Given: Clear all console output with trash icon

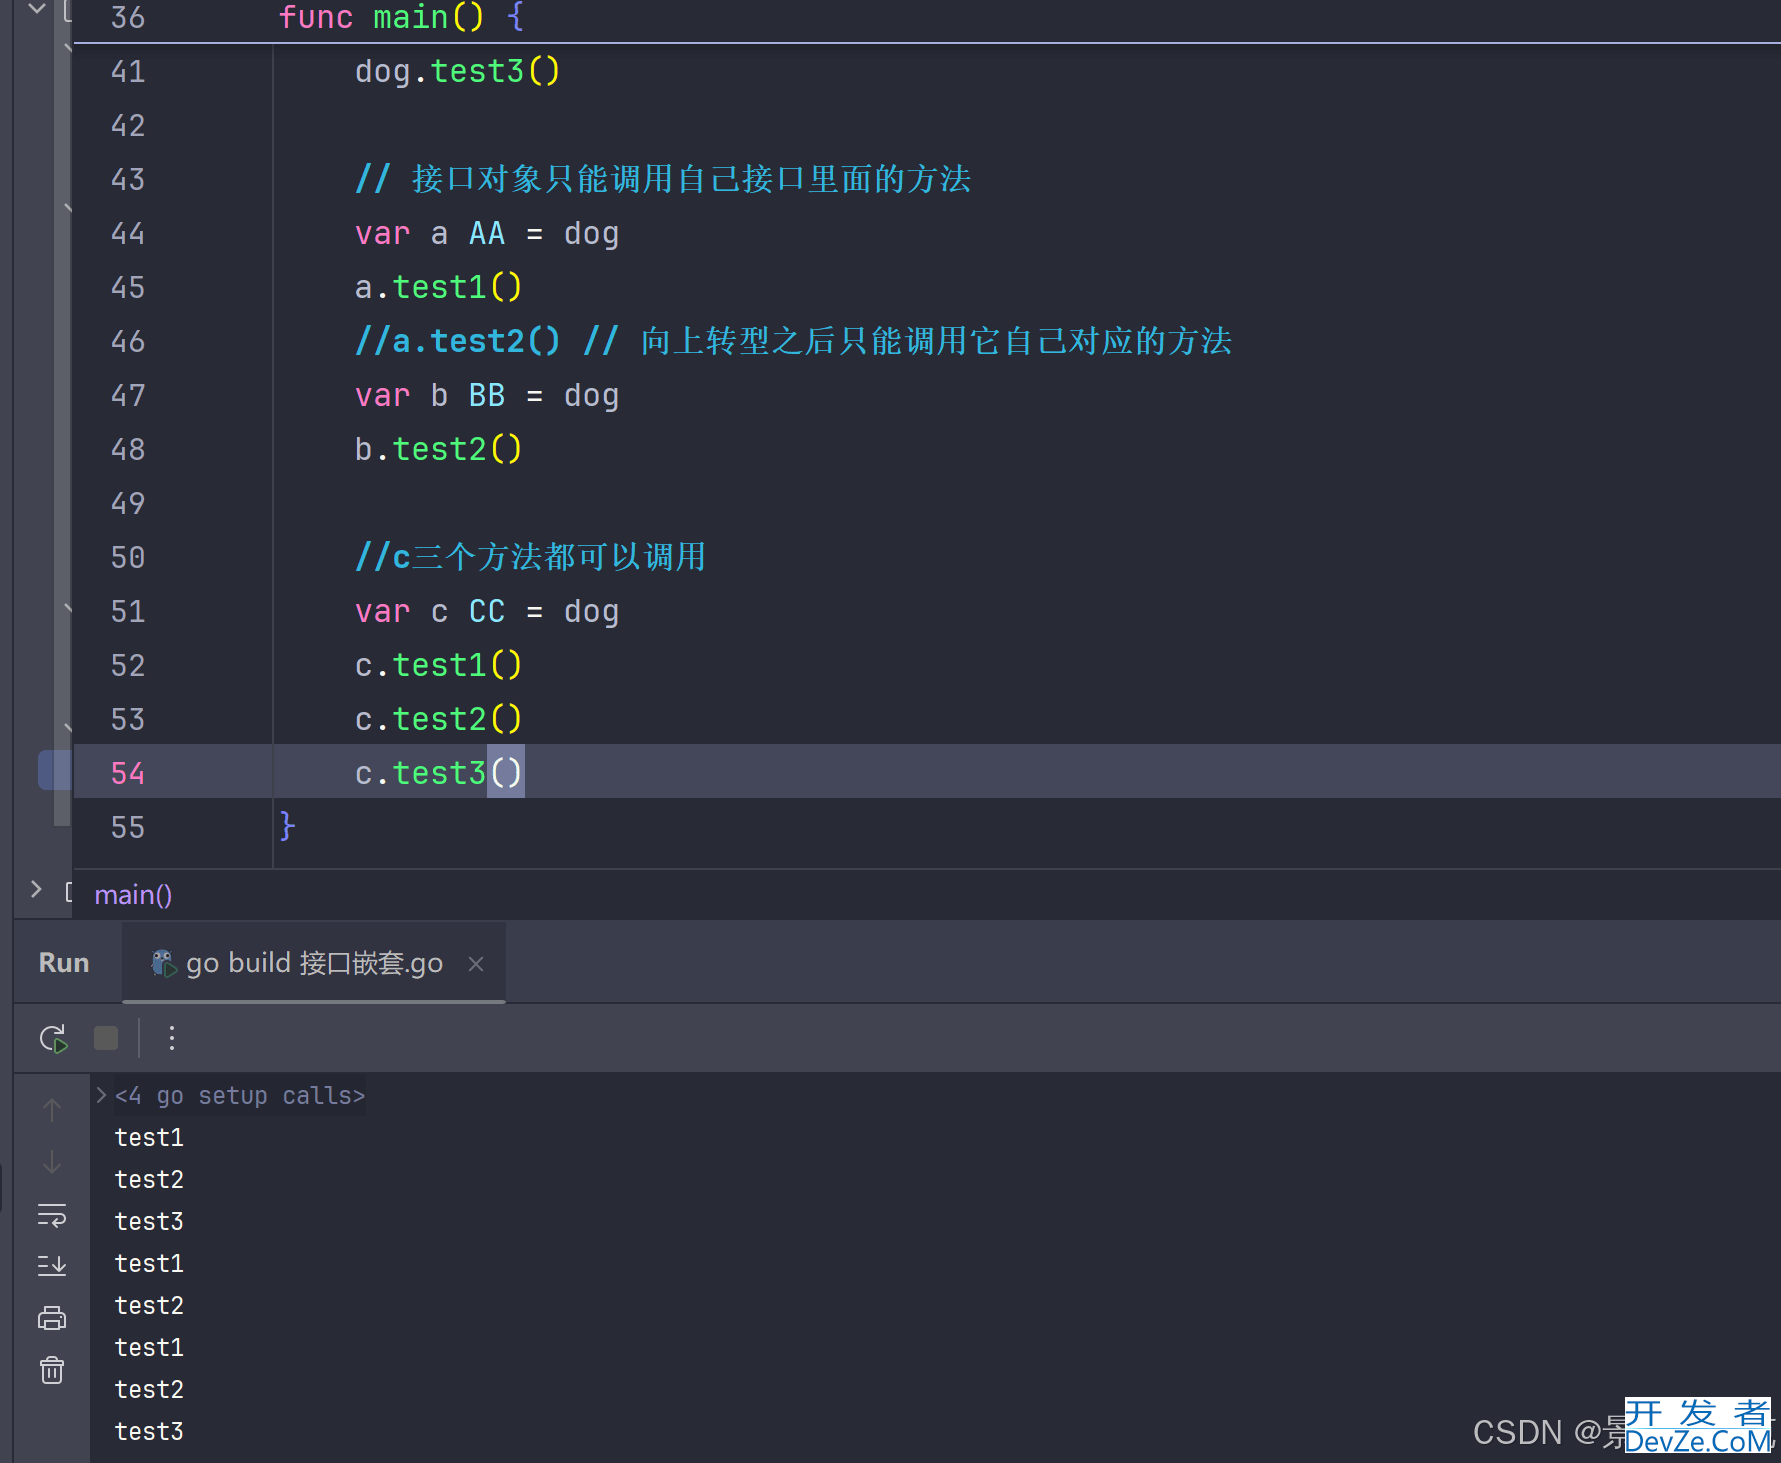Looking at the screenshot, I should pyautogui.click(x=52, y=1370).
